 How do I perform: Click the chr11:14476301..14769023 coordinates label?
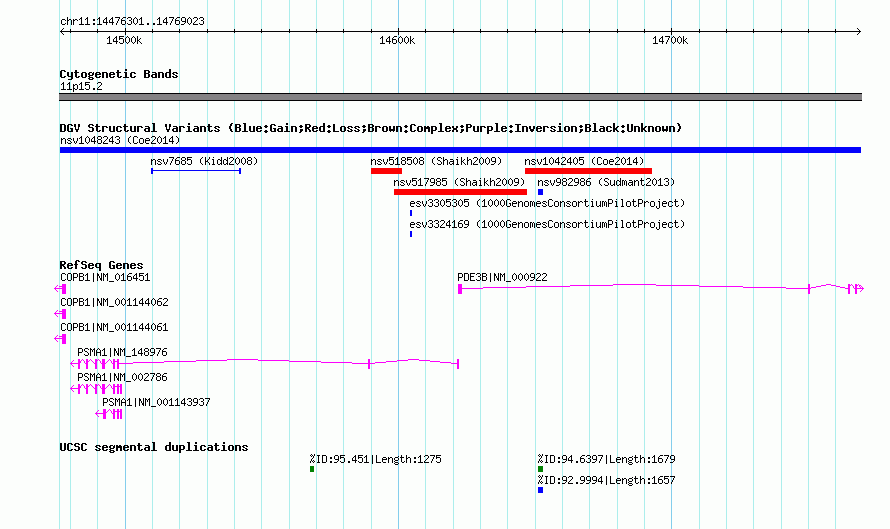click(132, 21)
